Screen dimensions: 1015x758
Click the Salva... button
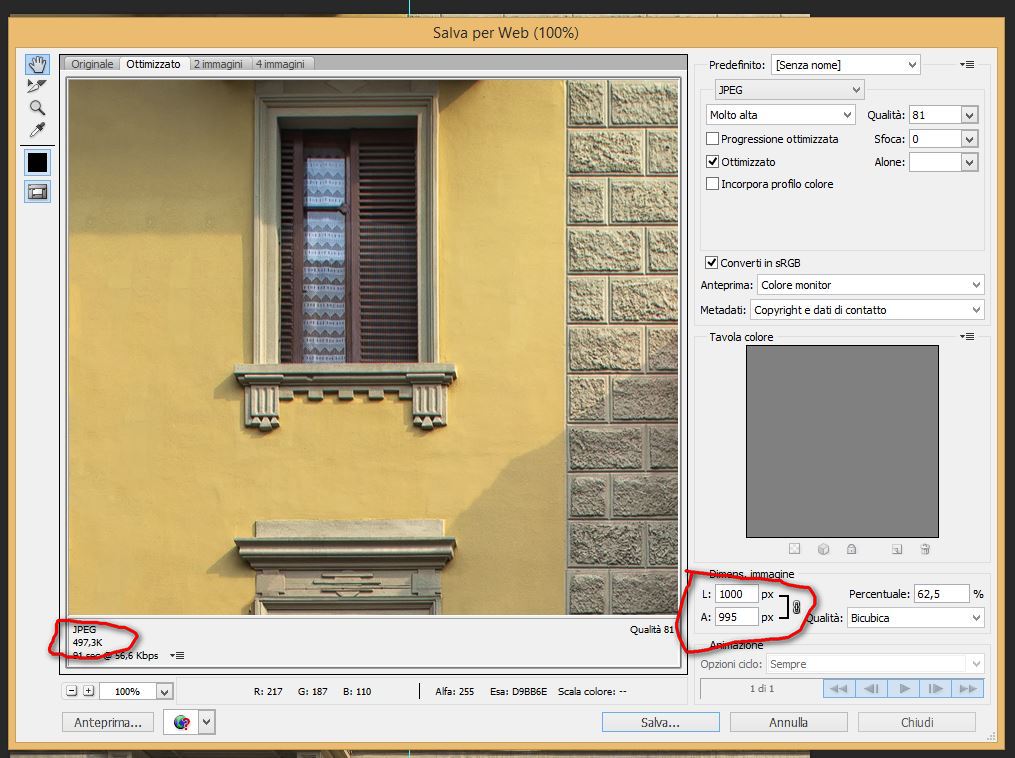(x=660, y=722)
